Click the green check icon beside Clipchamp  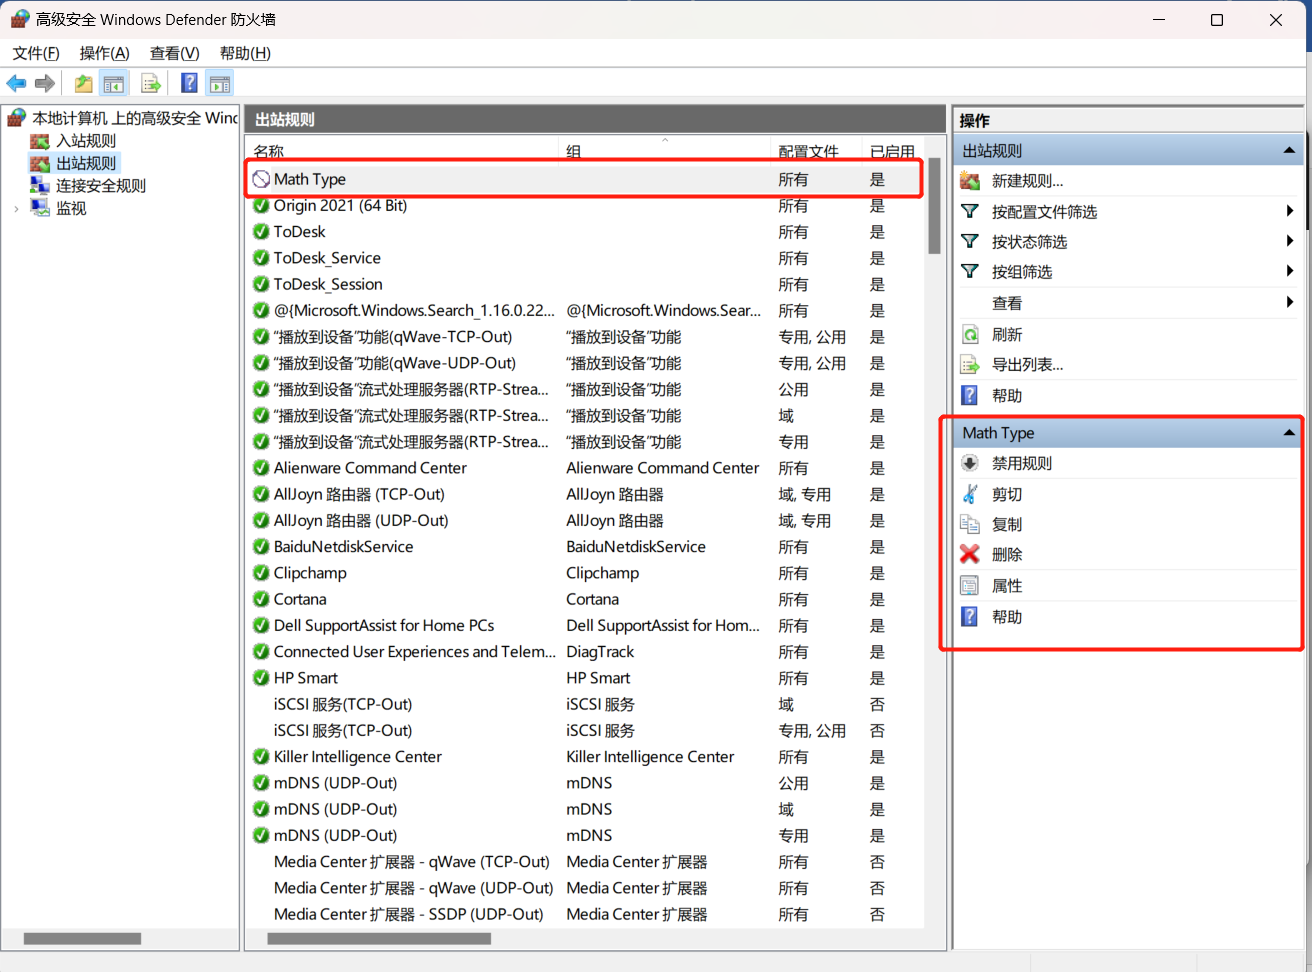pyautogui.click(x=261, y=573)
